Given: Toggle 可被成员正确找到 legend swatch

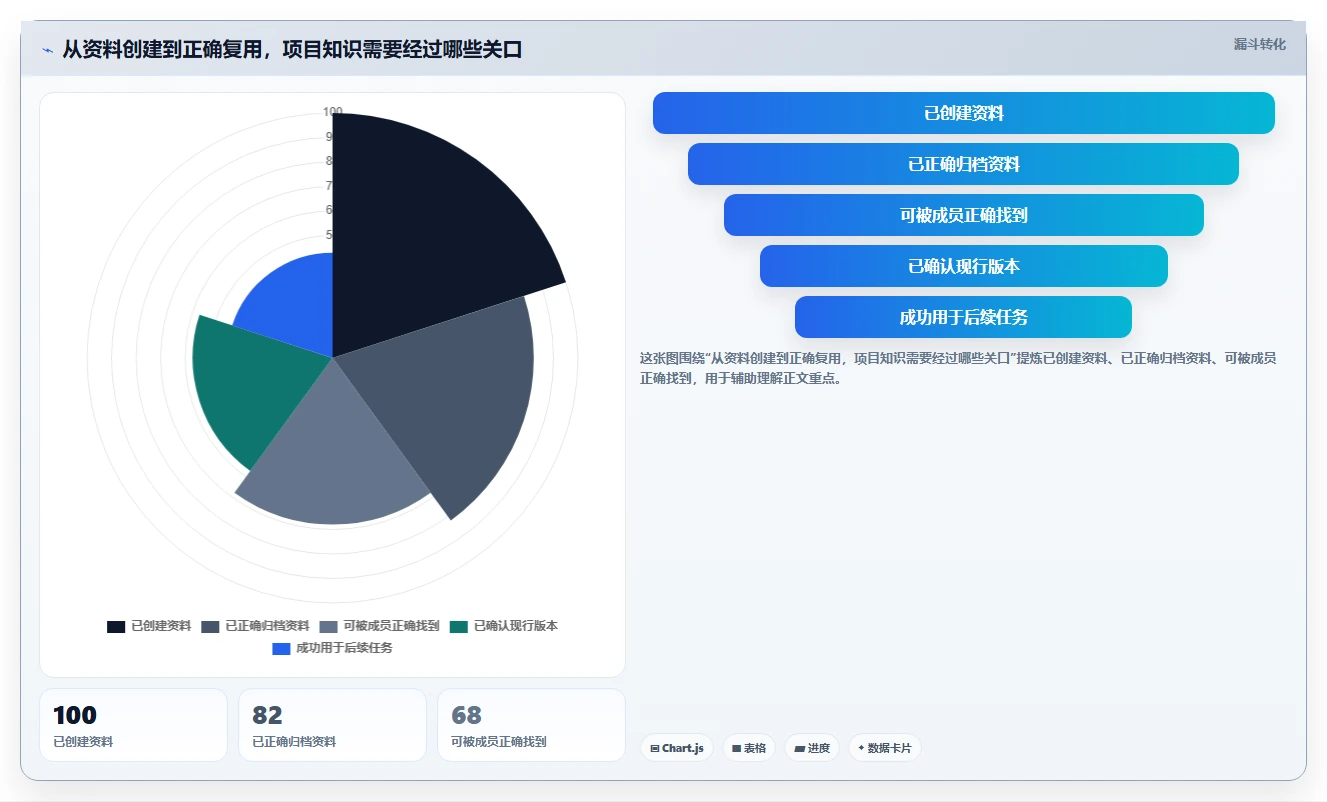Looking at the screenshot, I should [328, 626].
